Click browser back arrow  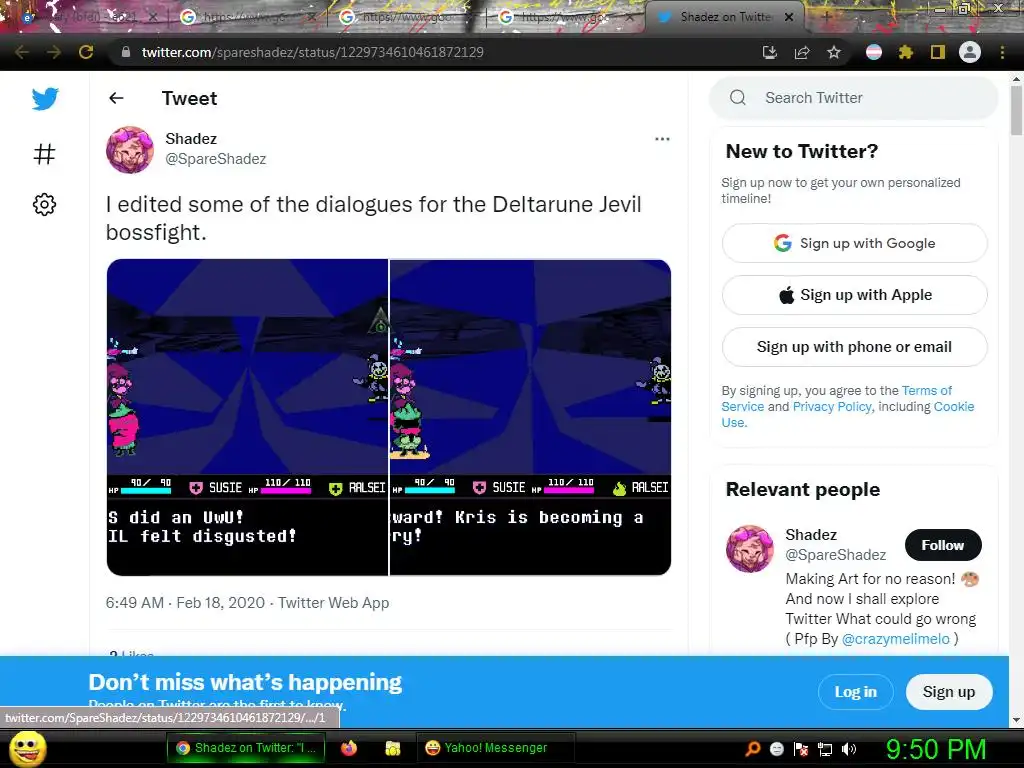tap(22, 52)
